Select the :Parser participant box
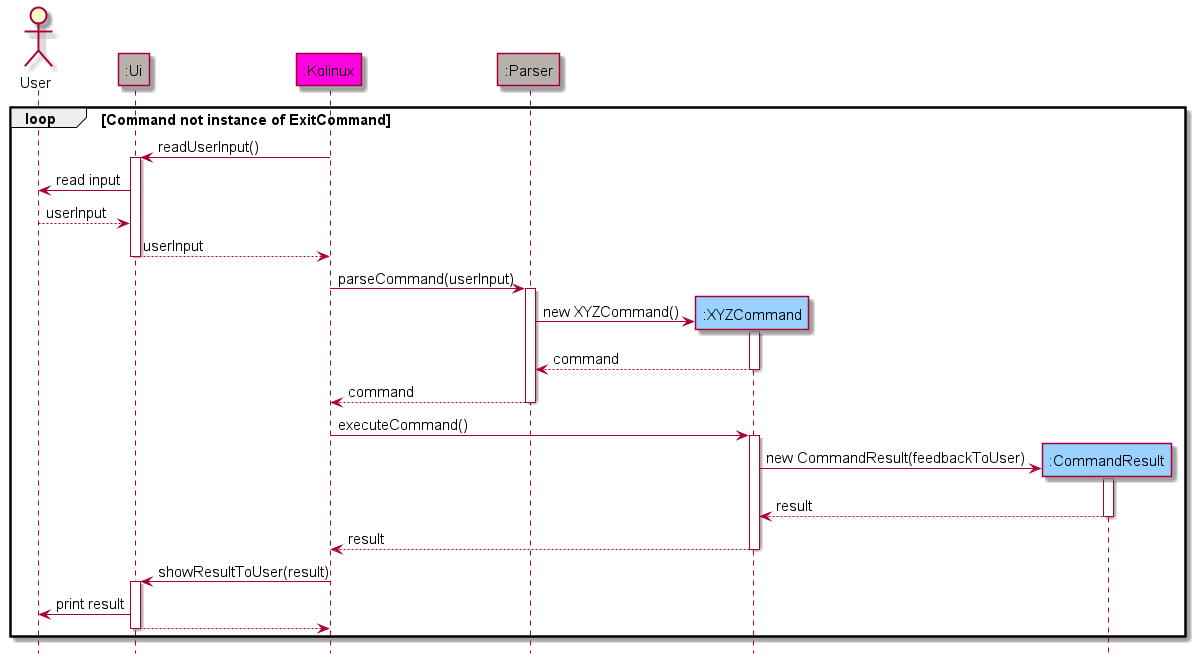The height and width of the screenshot is (659, 1198). click(528, 70)
